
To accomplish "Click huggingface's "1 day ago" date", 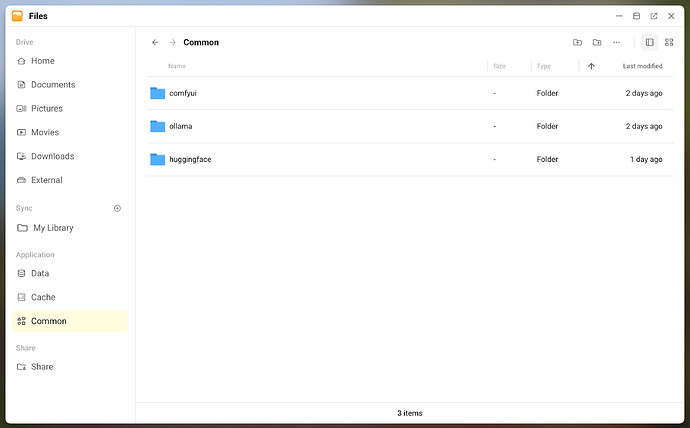I will click(646, 159).
